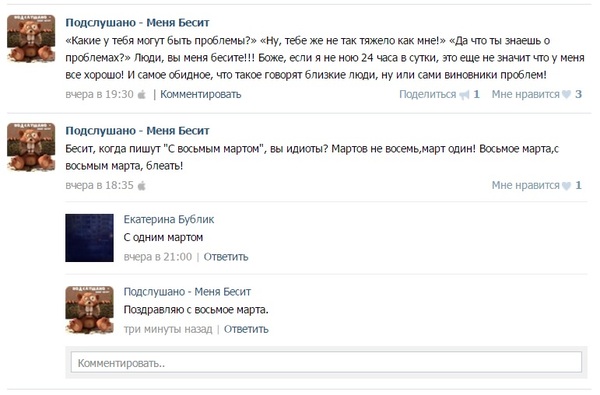Open the bear avatar of the second post
The height and width of the screenshot is (395, 600).
31,147
